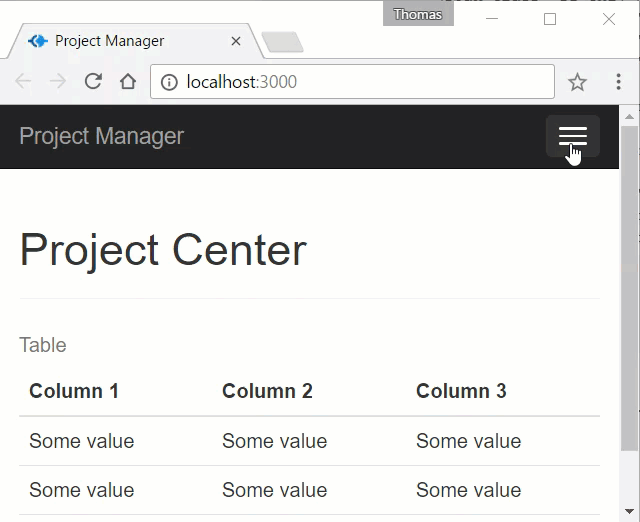
Task: Click the Column 3 table header
Action: (461, 391)
